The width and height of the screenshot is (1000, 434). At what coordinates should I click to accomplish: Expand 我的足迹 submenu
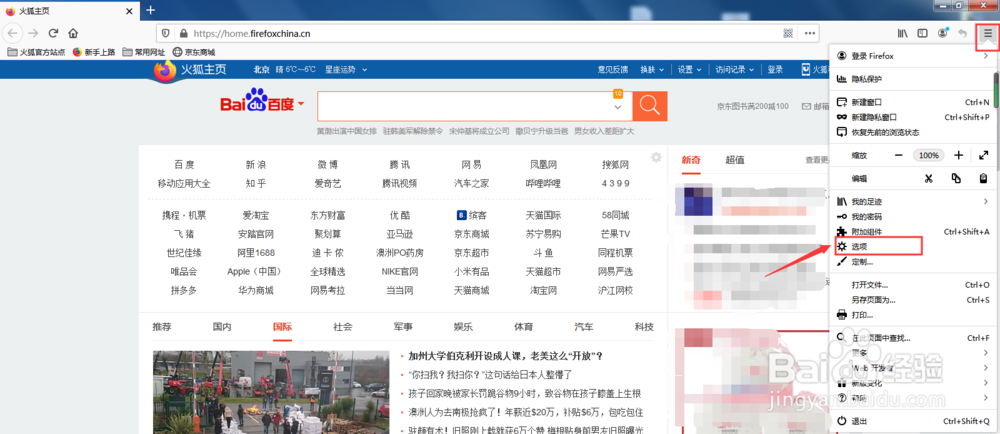913,201
